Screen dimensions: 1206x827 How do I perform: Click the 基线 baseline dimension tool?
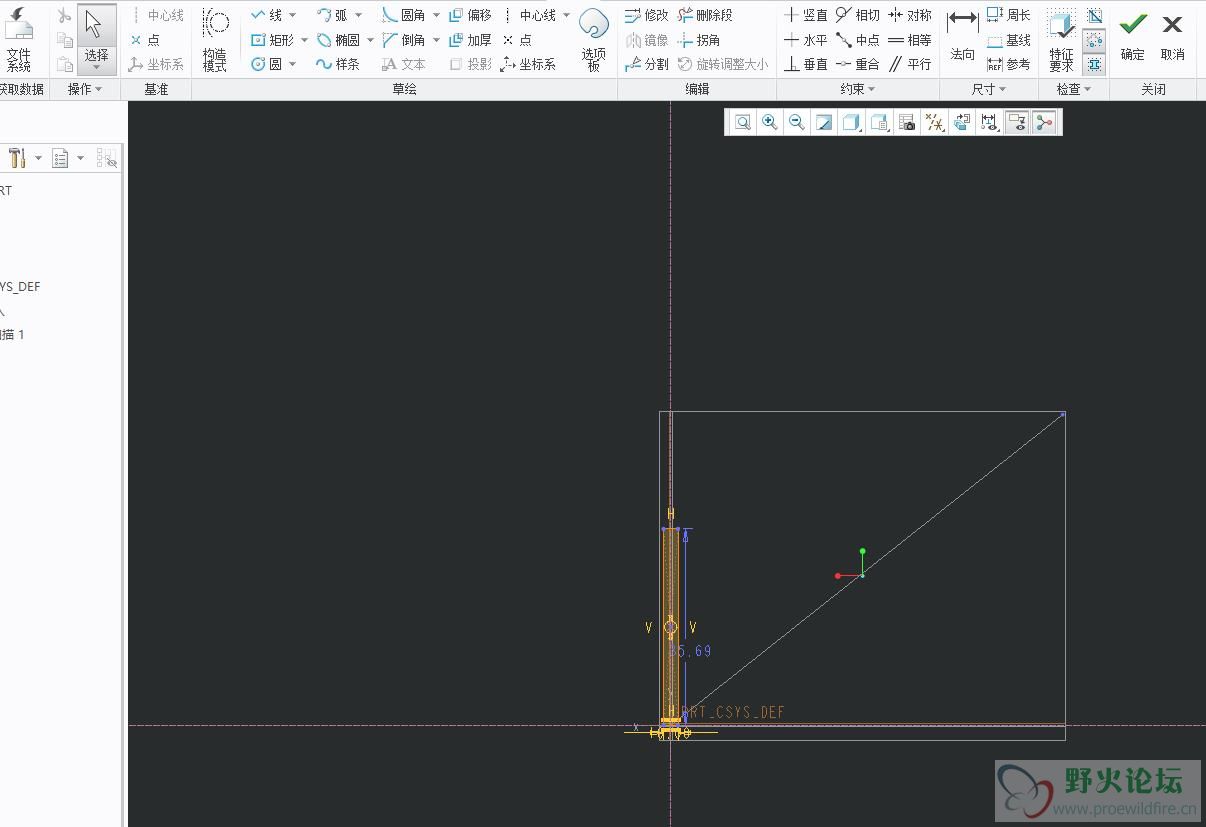coord(1009,40)
